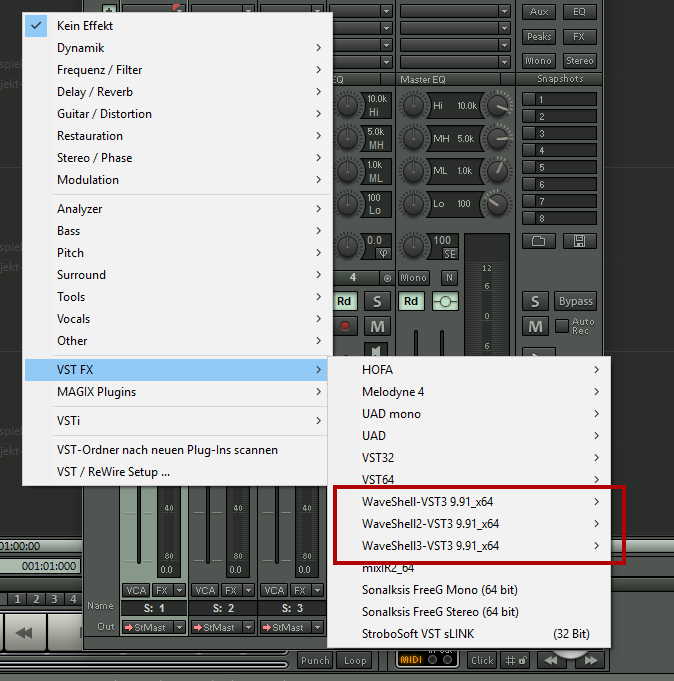Click the save snapshot floppy disk icon
Viewport: 674px width, 681px height.
pos(579,241)
